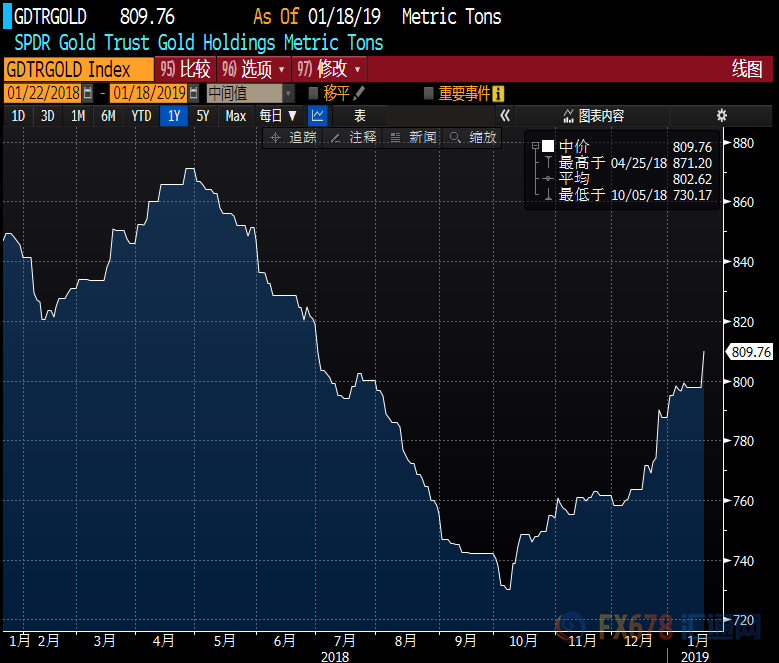The image size is (779, 663).
Task: Activate the 追踪 crosshair tracking tool
Action: (x=293, y=138)
